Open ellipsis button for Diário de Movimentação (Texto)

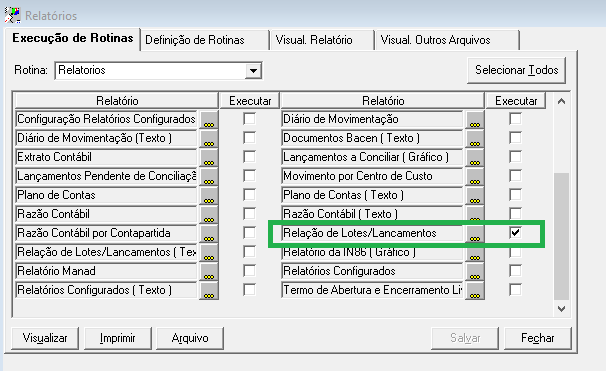(209, 138)
